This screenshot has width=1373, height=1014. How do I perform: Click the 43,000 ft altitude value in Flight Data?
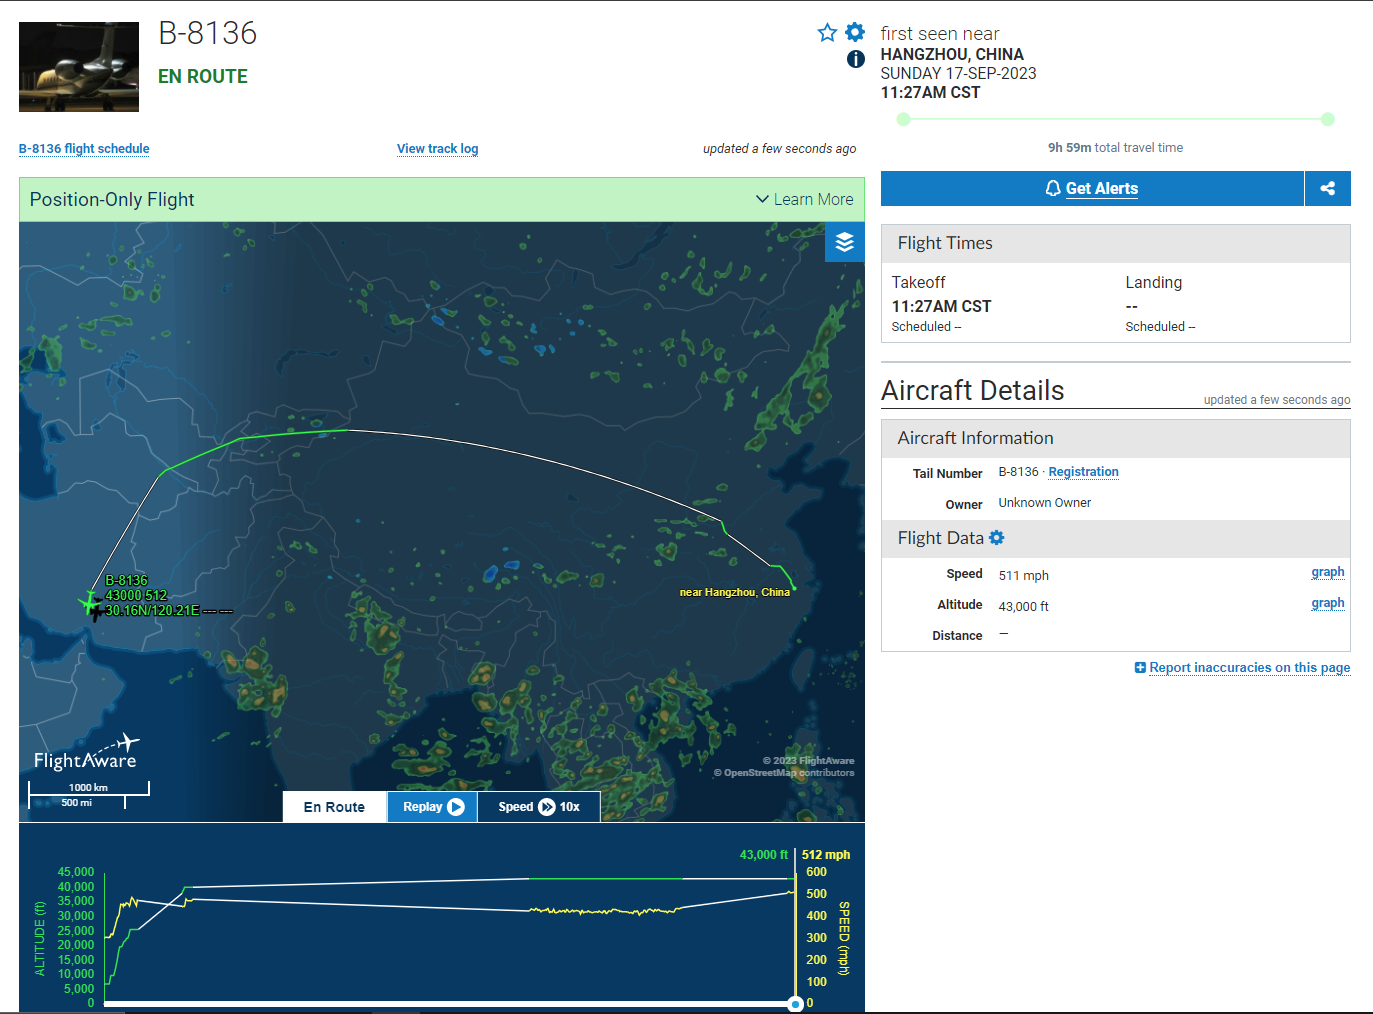(1023, 606)
